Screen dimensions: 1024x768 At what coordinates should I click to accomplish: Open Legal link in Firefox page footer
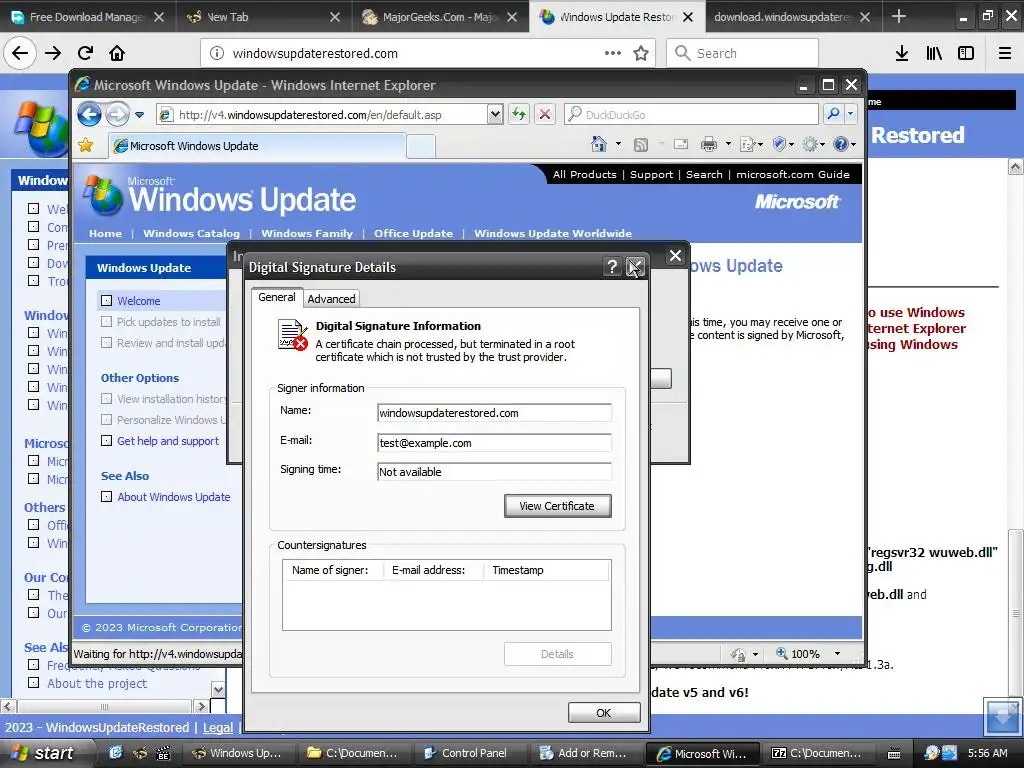coord(218,728)
